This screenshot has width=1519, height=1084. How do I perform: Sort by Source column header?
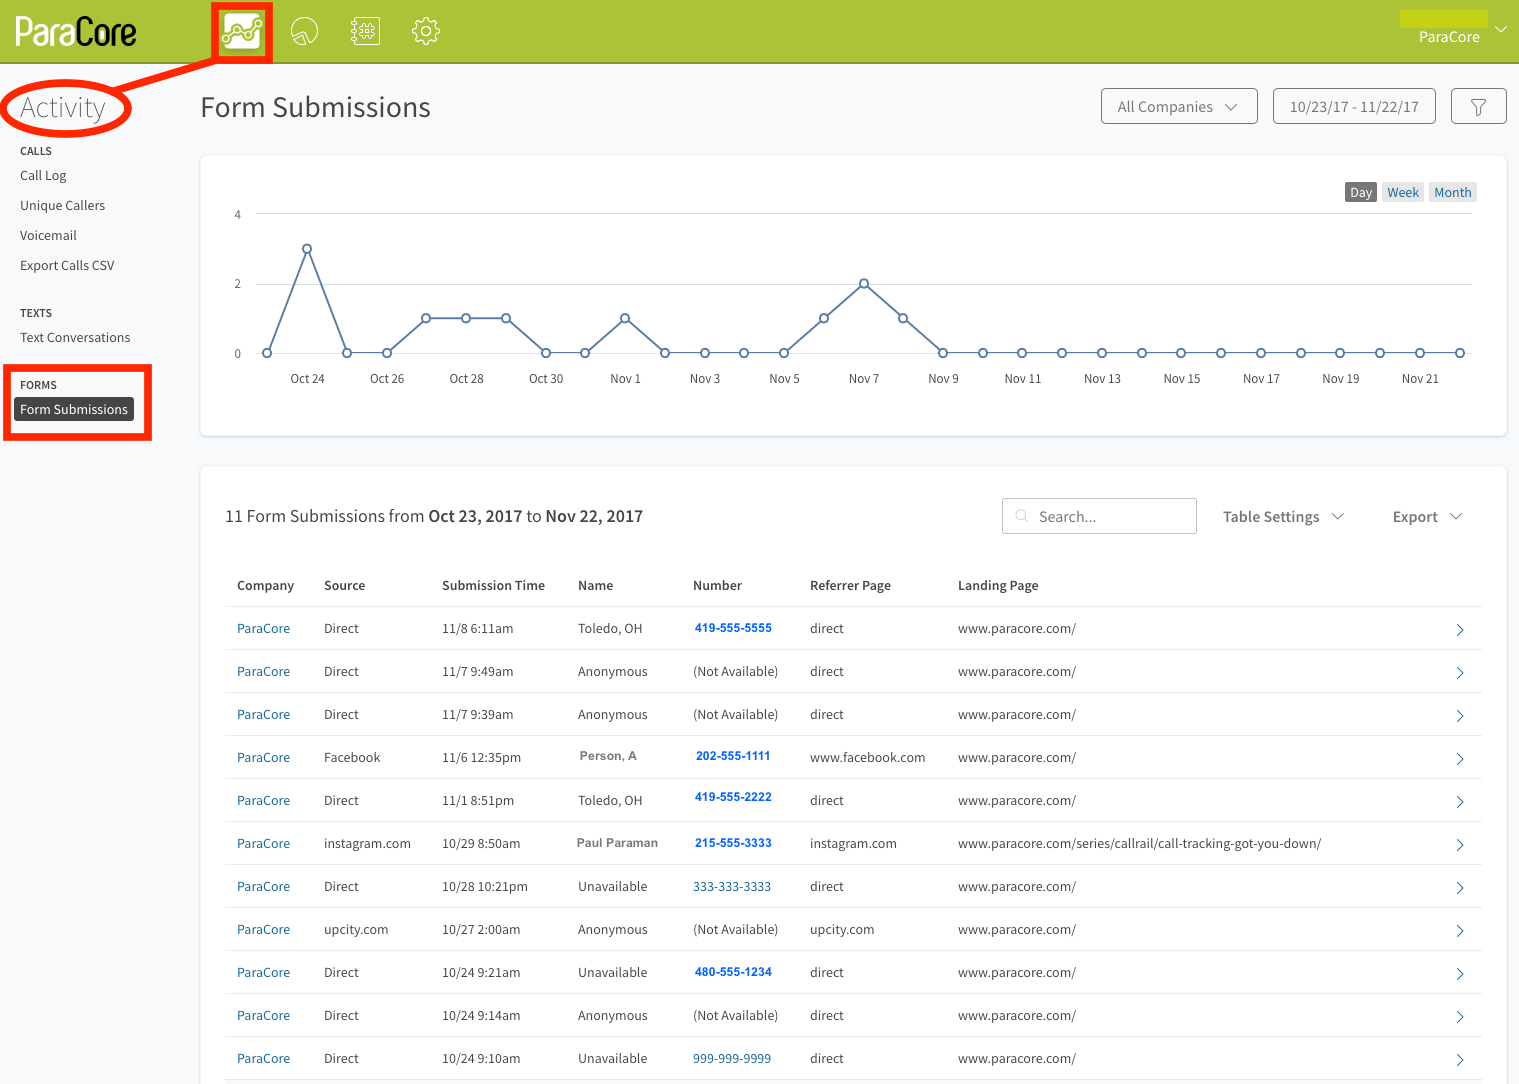(344, 585)
